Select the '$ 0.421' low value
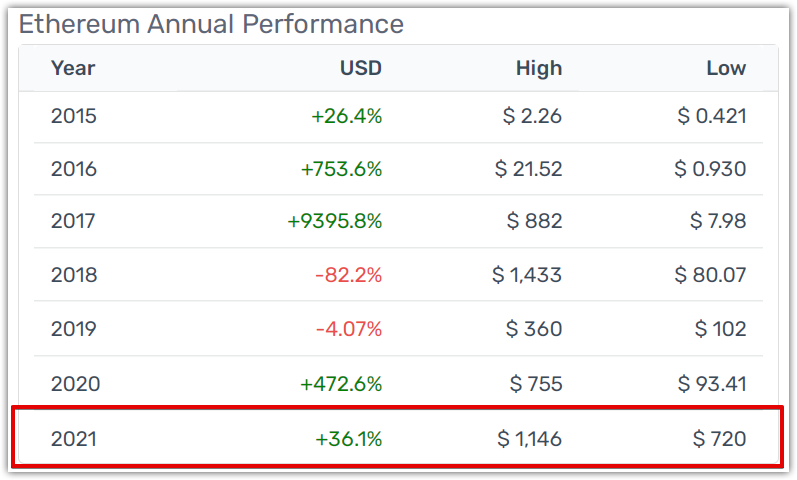The image size is (797, 480). pyautogui.click(x=711, y=116)
